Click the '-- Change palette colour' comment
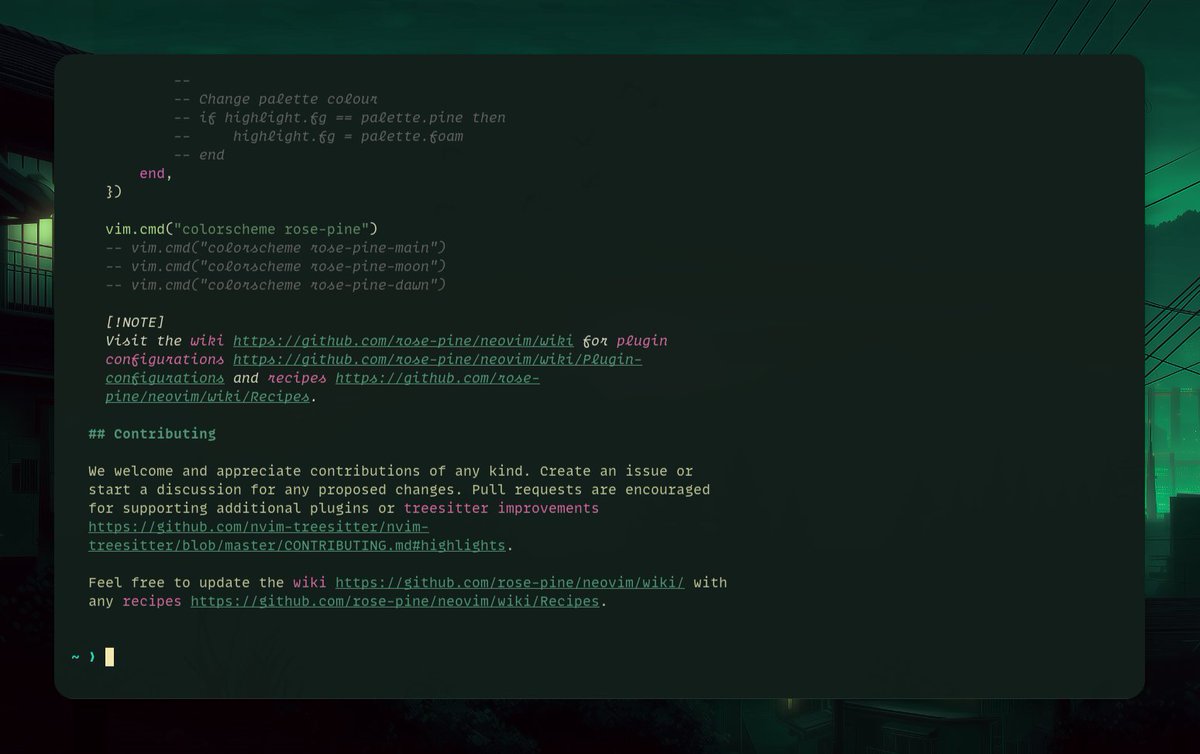Image resolution: width=1200 pixels, height=754 pixels. 275,99
